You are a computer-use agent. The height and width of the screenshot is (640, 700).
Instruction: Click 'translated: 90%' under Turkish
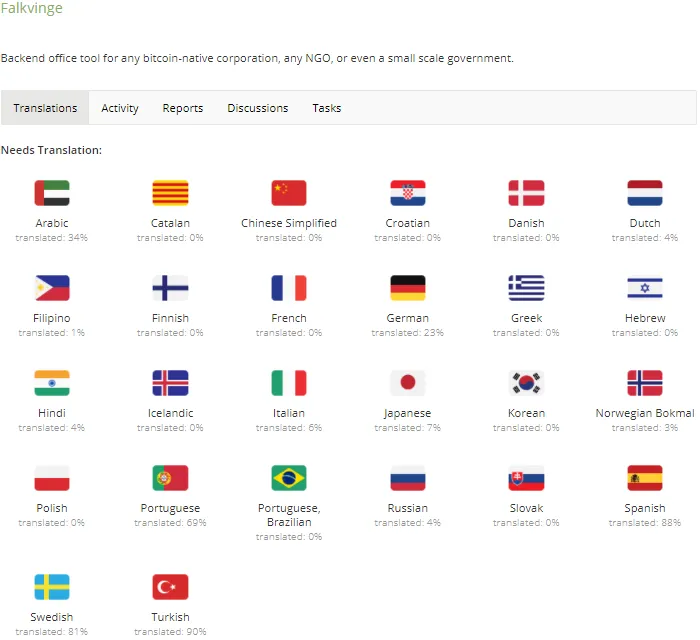coord(170,632)
